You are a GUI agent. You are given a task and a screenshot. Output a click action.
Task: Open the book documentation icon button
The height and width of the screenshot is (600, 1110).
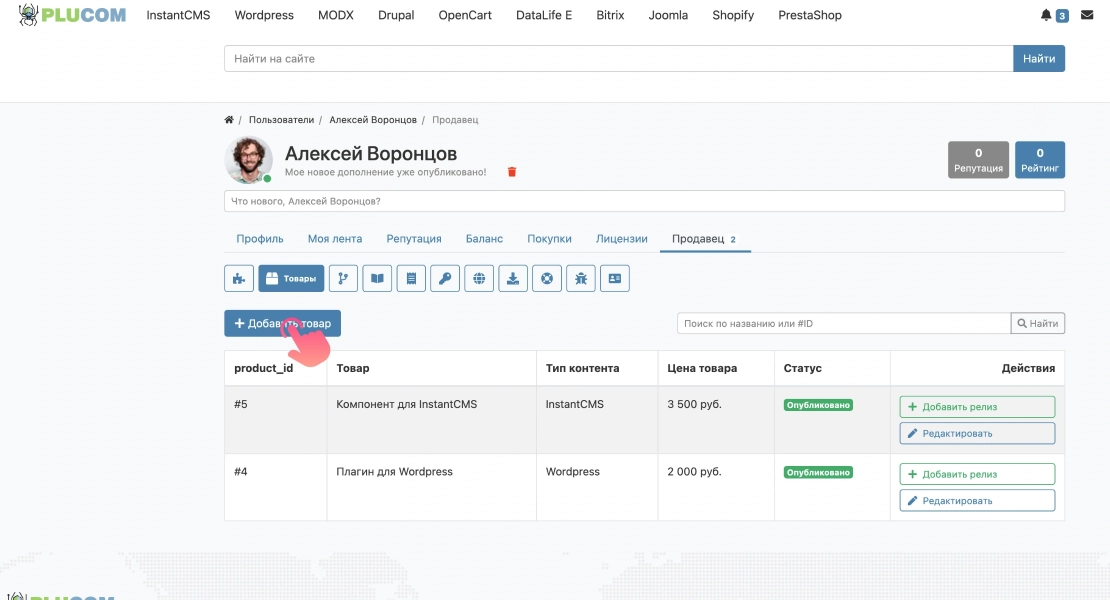tap(377, 278)
